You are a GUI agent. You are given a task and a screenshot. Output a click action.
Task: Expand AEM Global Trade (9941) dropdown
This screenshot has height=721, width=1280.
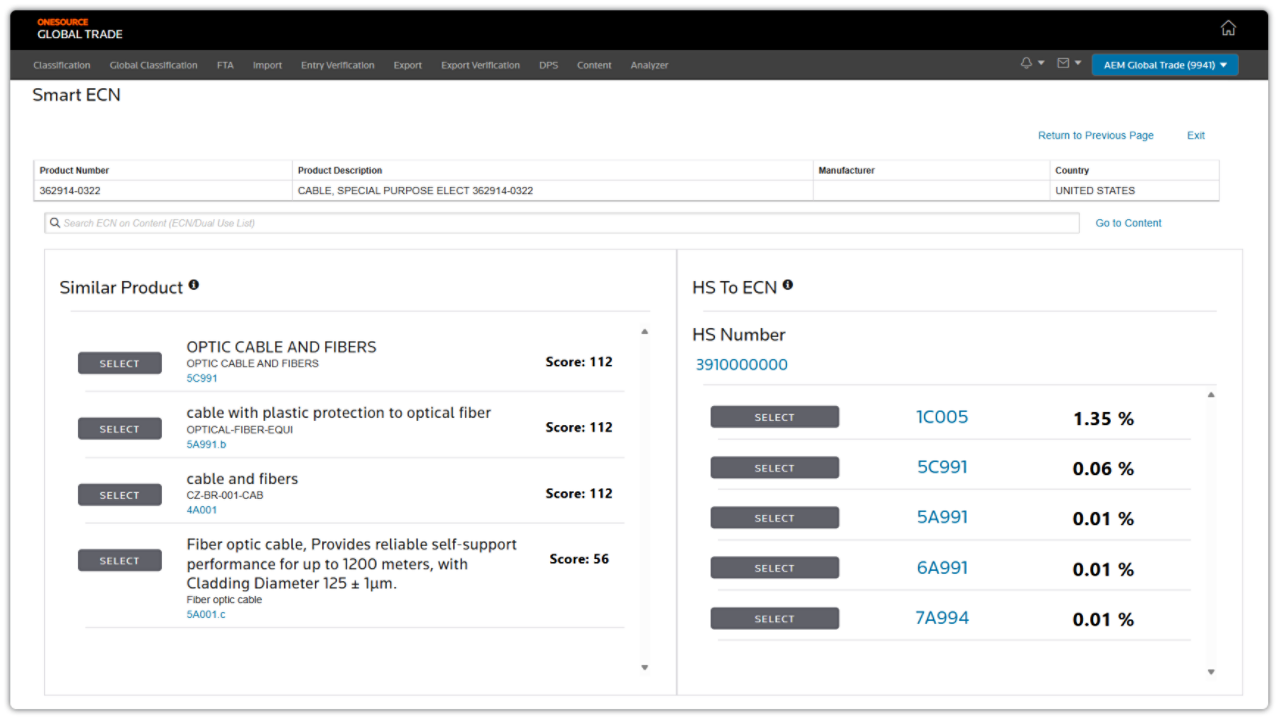click(1164, 65)
